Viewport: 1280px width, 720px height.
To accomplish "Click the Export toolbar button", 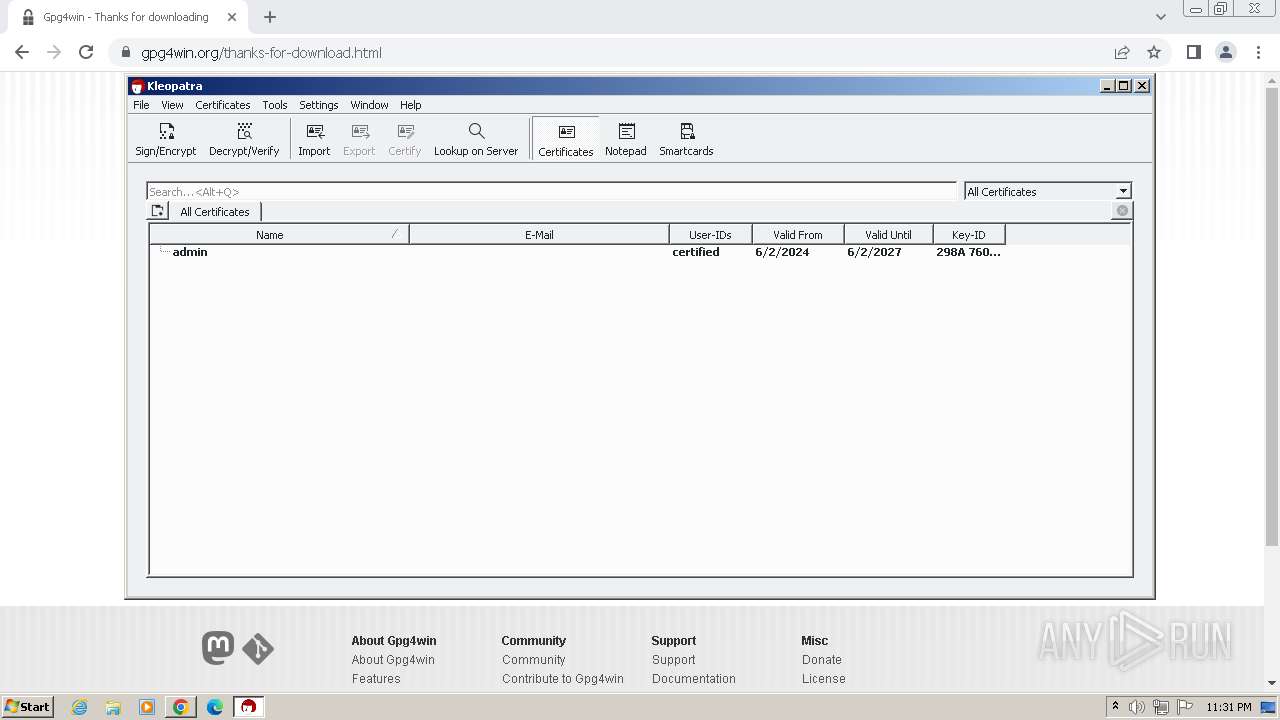I will (359, 139).
